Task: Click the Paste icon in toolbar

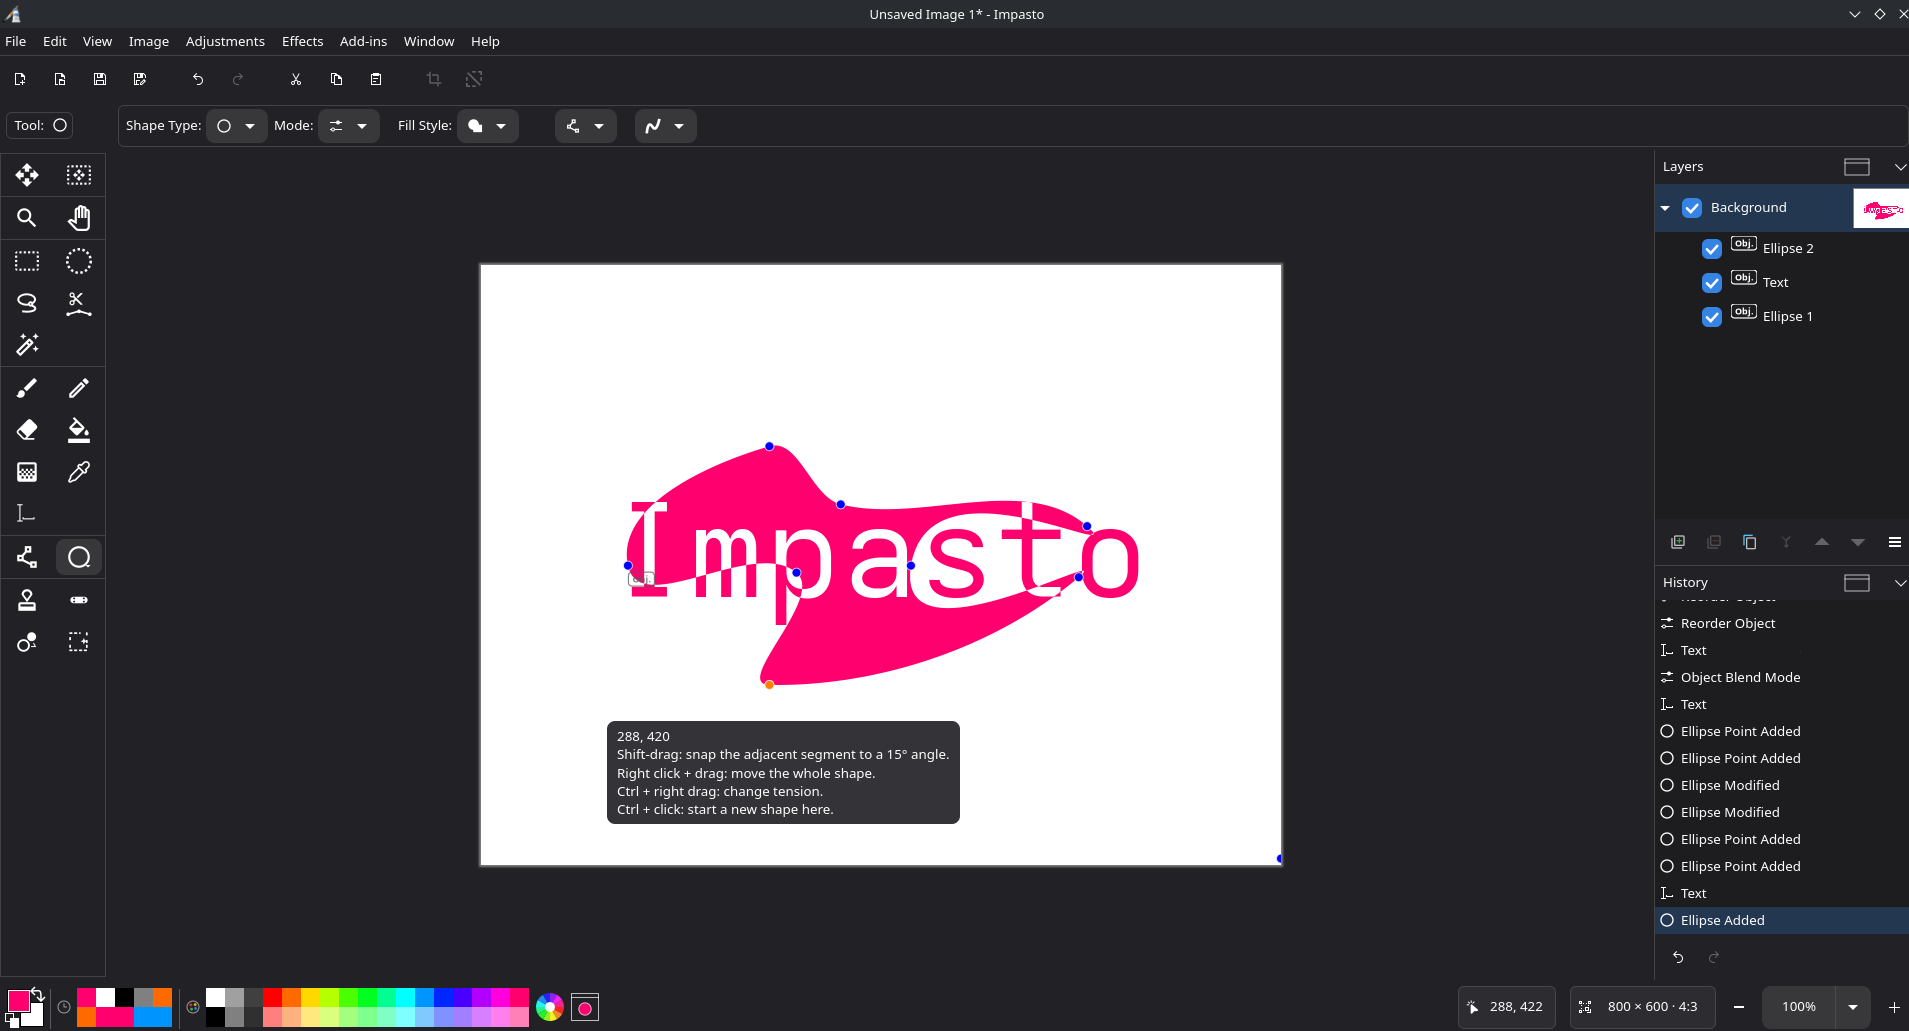Action: point(376,79)
